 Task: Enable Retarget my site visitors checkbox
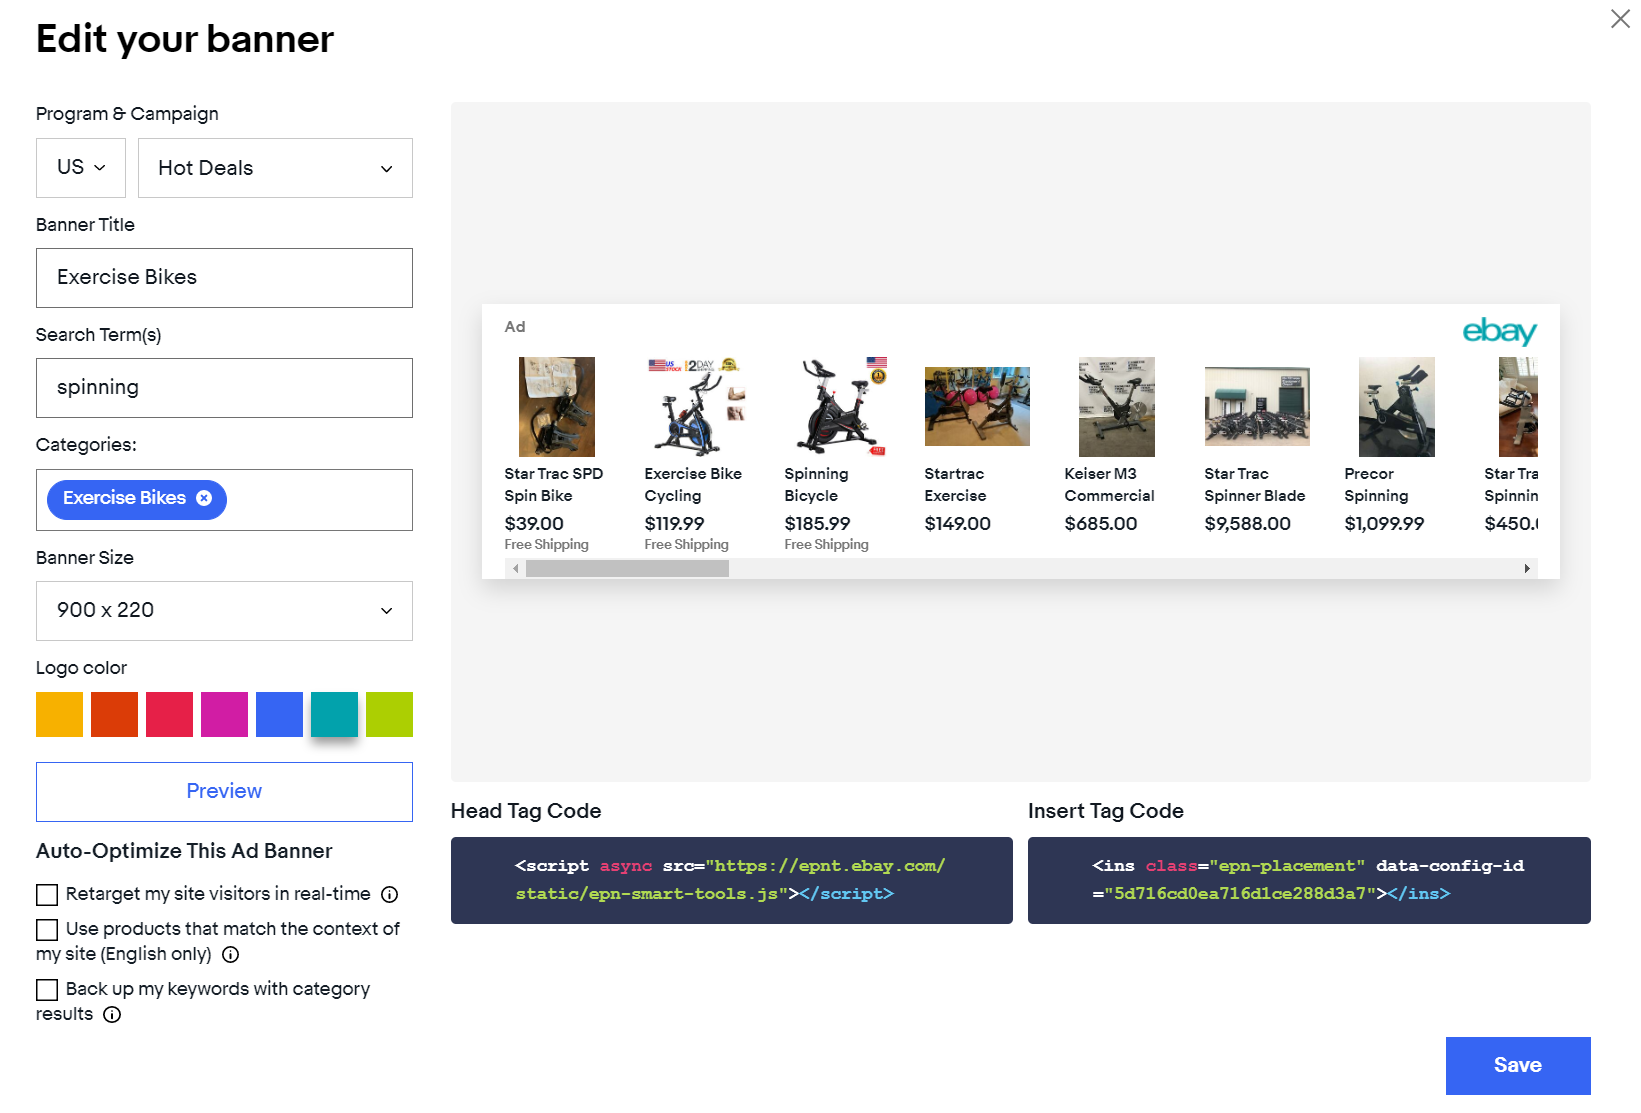pyautogui.click(x=47, y=895)
